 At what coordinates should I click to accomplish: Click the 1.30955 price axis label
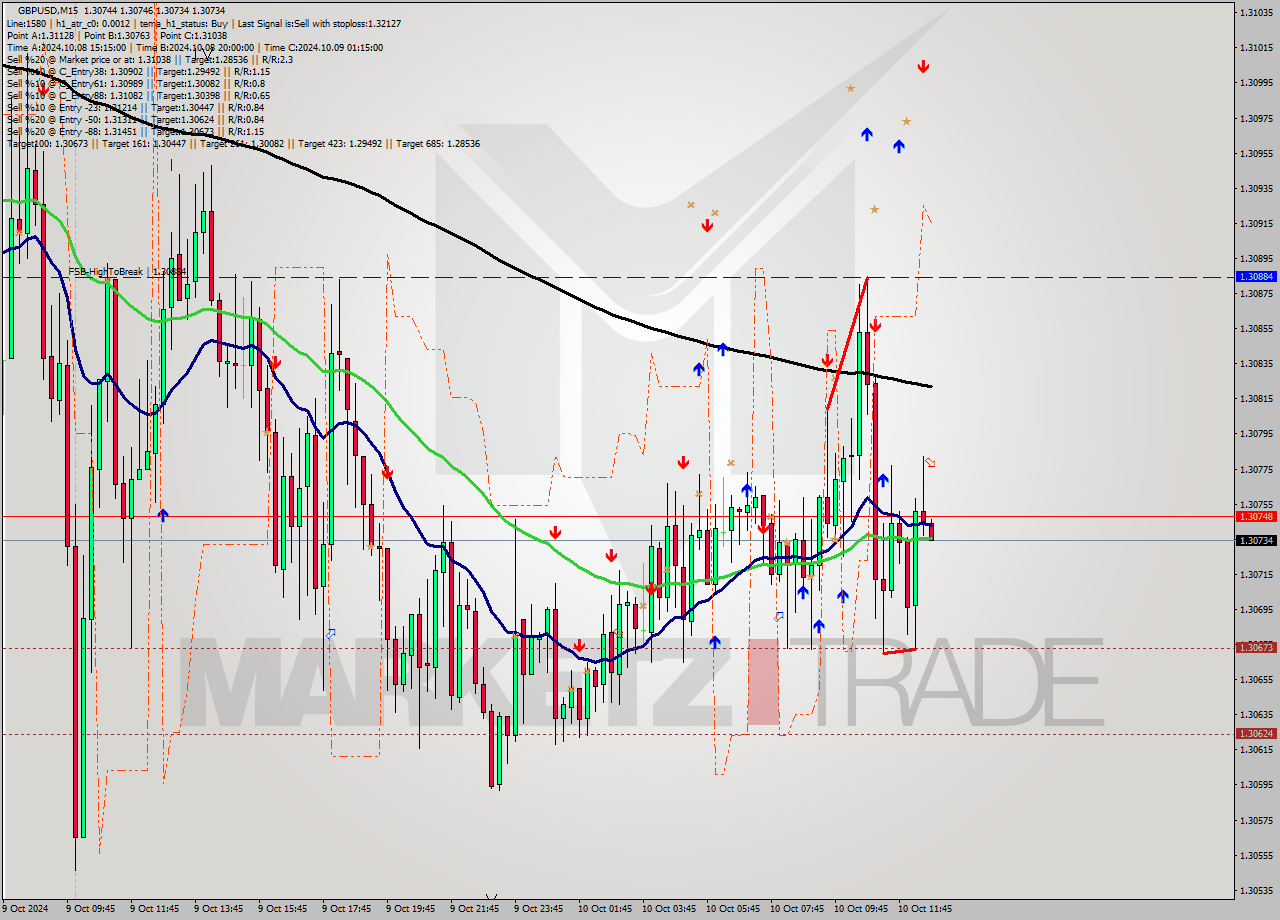(x=1256, y=153)
